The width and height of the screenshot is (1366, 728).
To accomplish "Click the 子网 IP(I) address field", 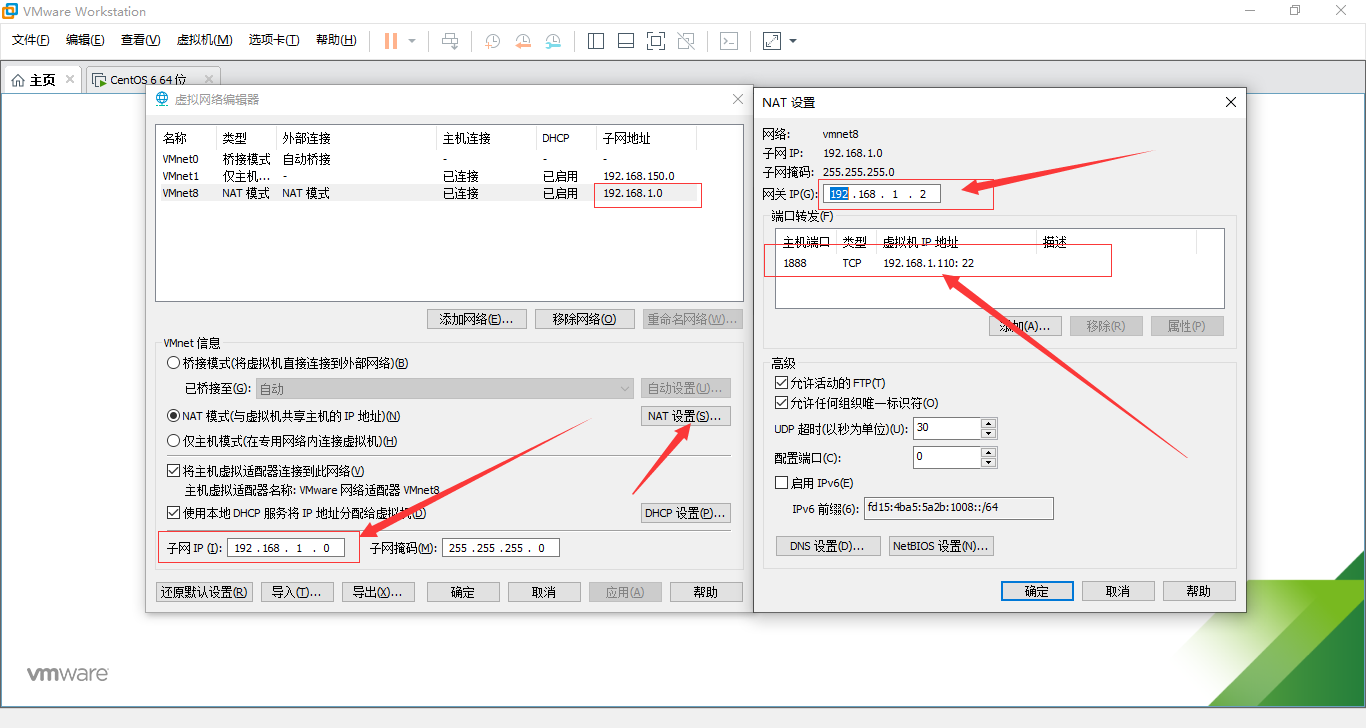I will coord(287,548).
